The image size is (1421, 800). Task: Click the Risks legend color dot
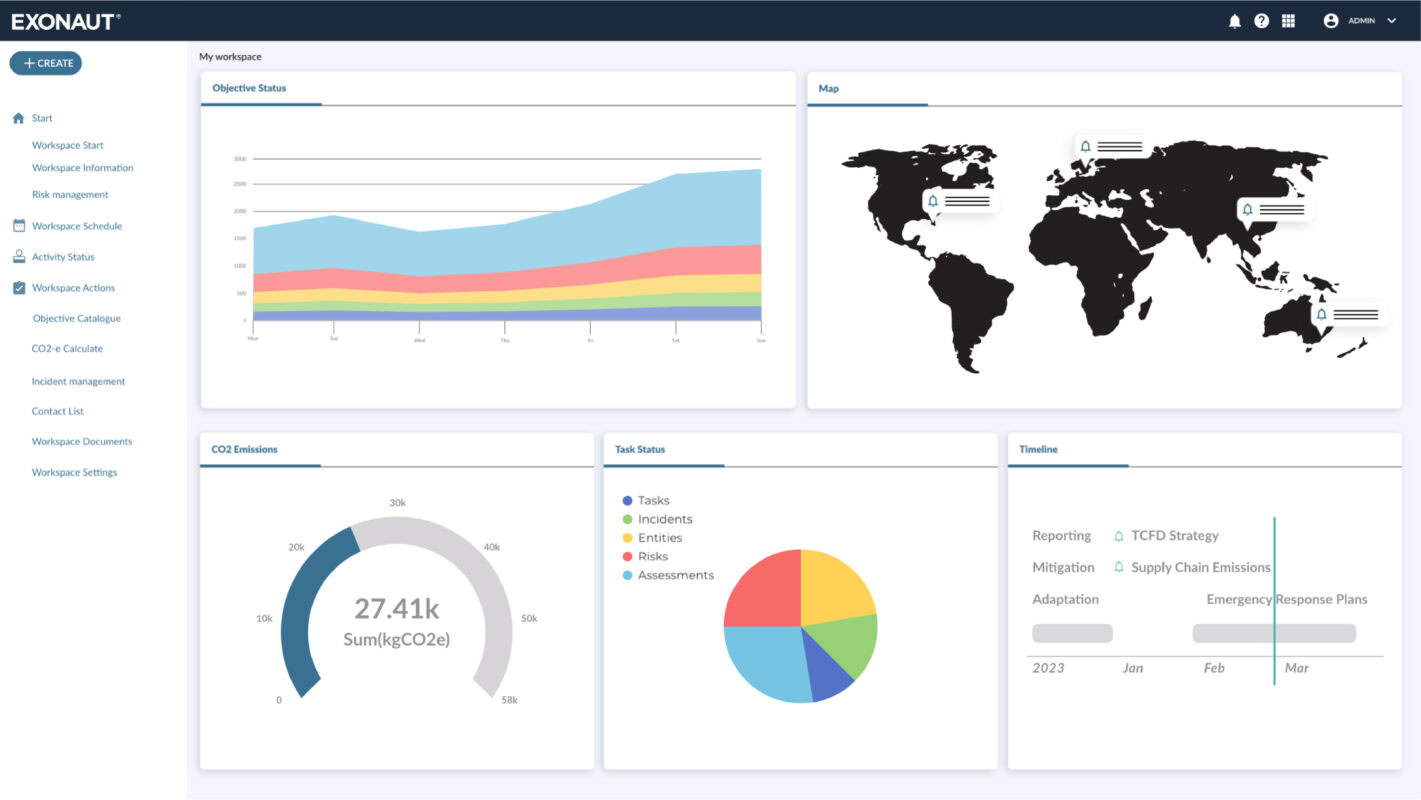[x=627, y=556]
